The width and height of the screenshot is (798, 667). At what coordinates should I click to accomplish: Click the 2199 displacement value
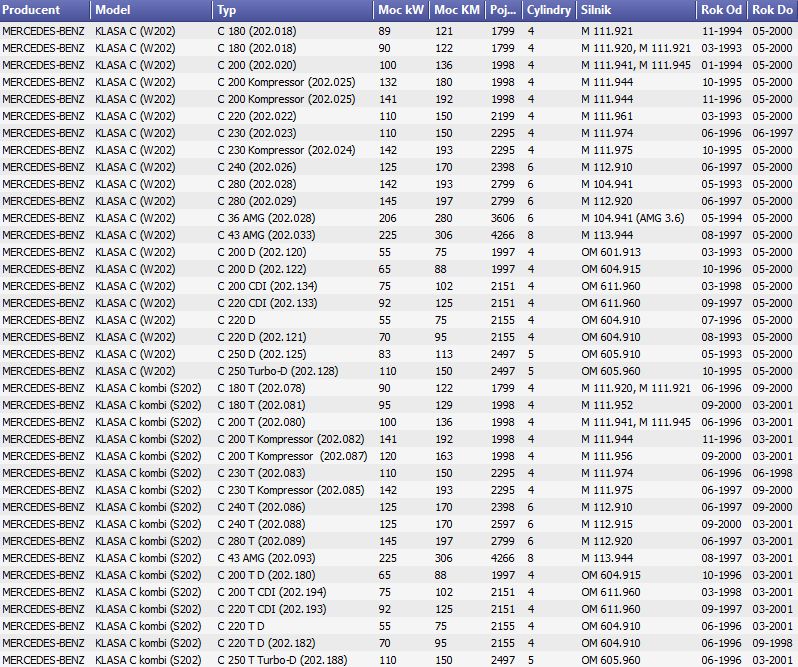[x=502, y=116]
